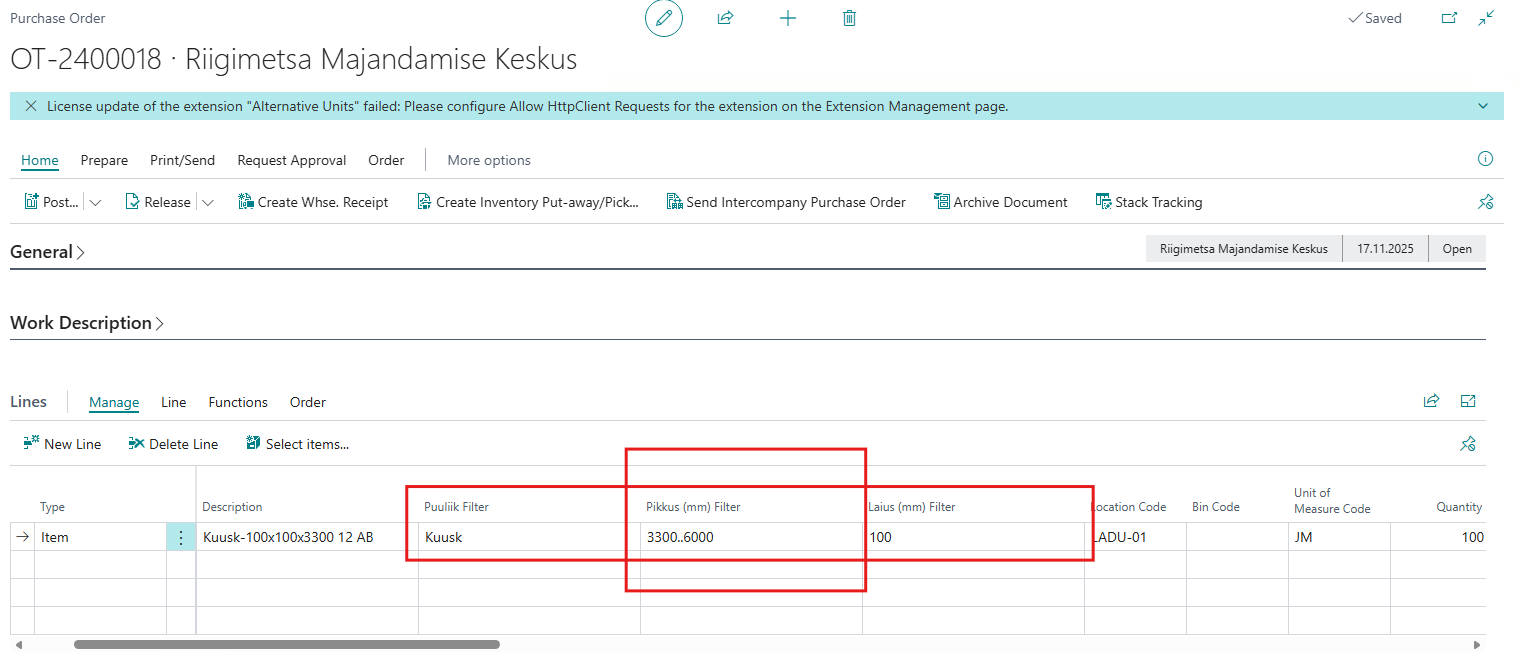Click the horizontal scrollbar of the lines grid
This screenshot has width=1520, height=668.
286,645
